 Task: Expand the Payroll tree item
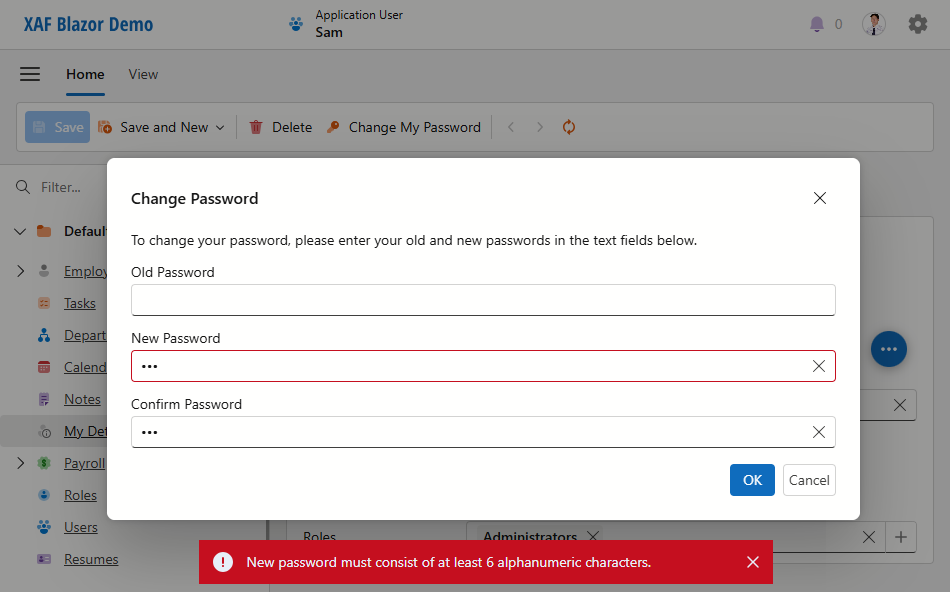pos(20,463)
